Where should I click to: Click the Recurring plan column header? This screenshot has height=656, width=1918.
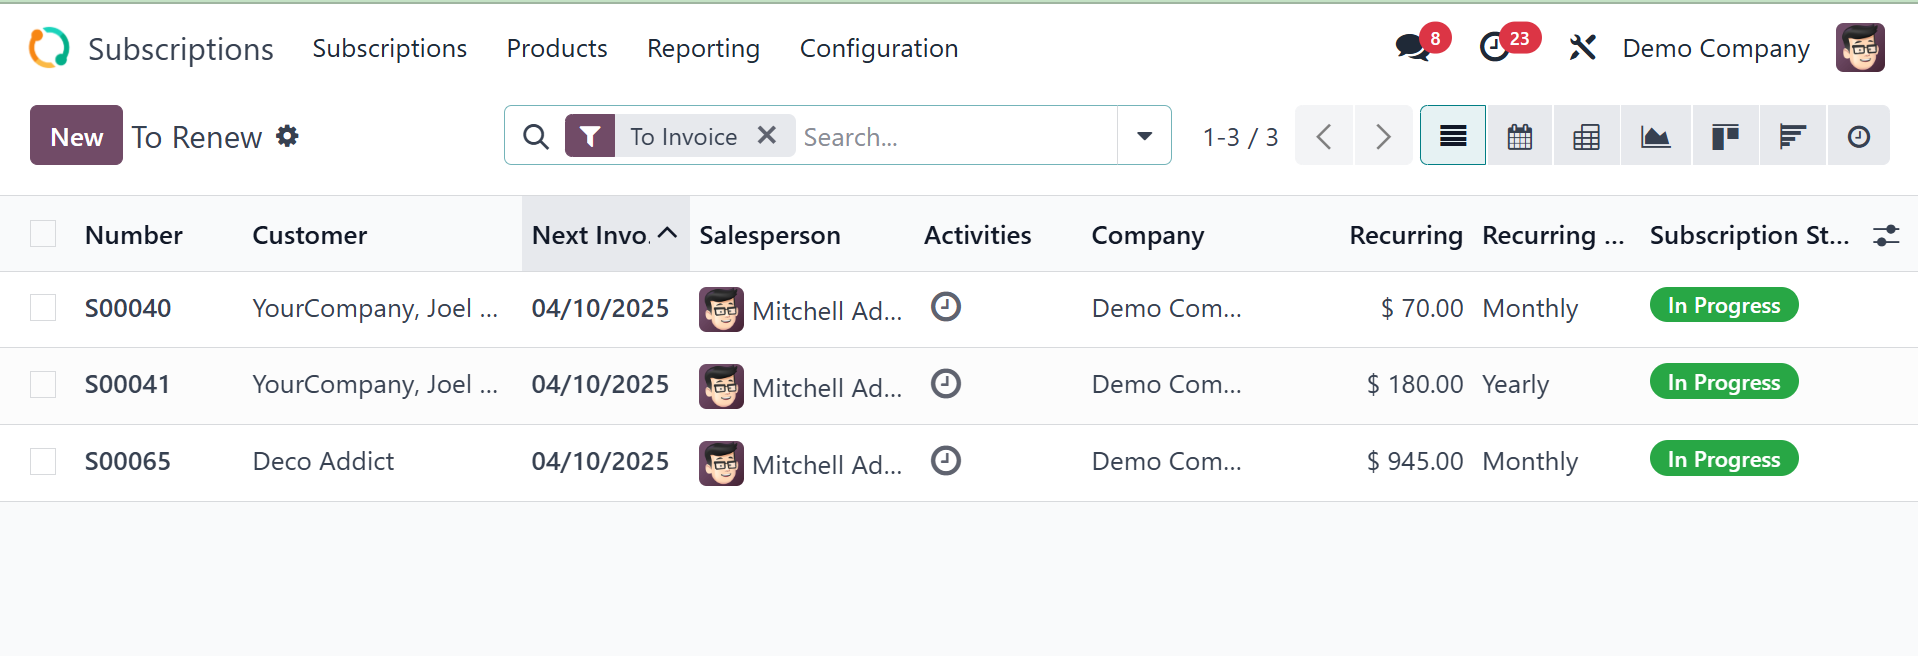tap(1553, 235)
